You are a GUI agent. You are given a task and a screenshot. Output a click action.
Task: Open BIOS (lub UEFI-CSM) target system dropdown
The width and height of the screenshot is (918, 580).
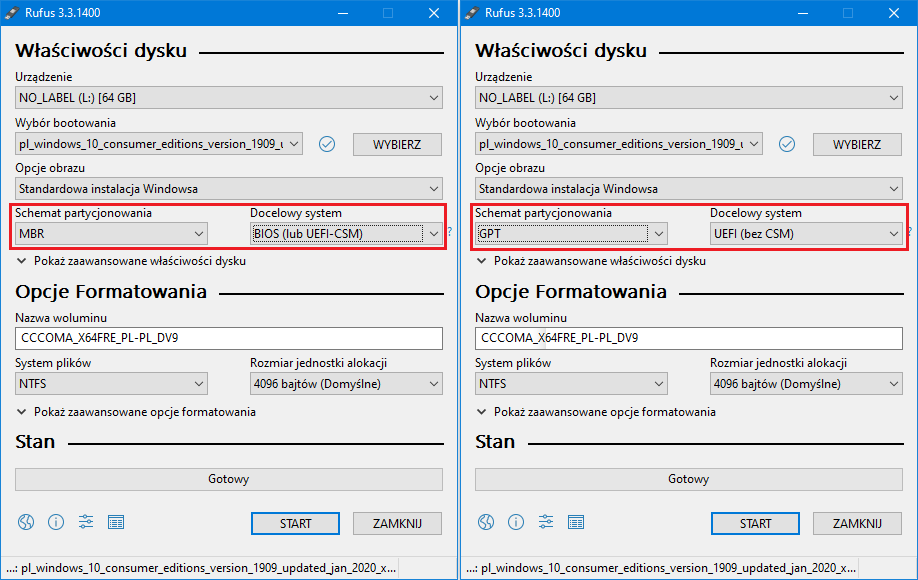(347, 234)
